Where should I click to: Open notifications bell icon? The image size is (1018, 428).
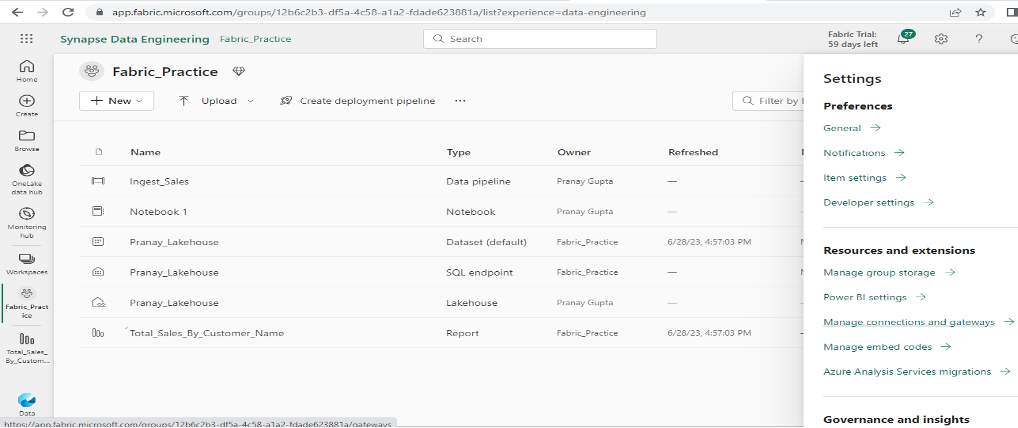[x=903, y=39]
